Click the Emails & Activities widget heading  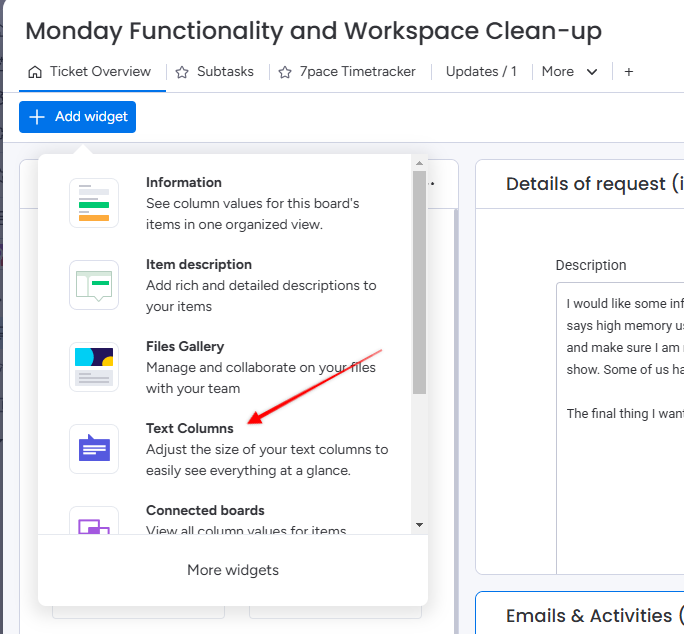pos(594,616)
